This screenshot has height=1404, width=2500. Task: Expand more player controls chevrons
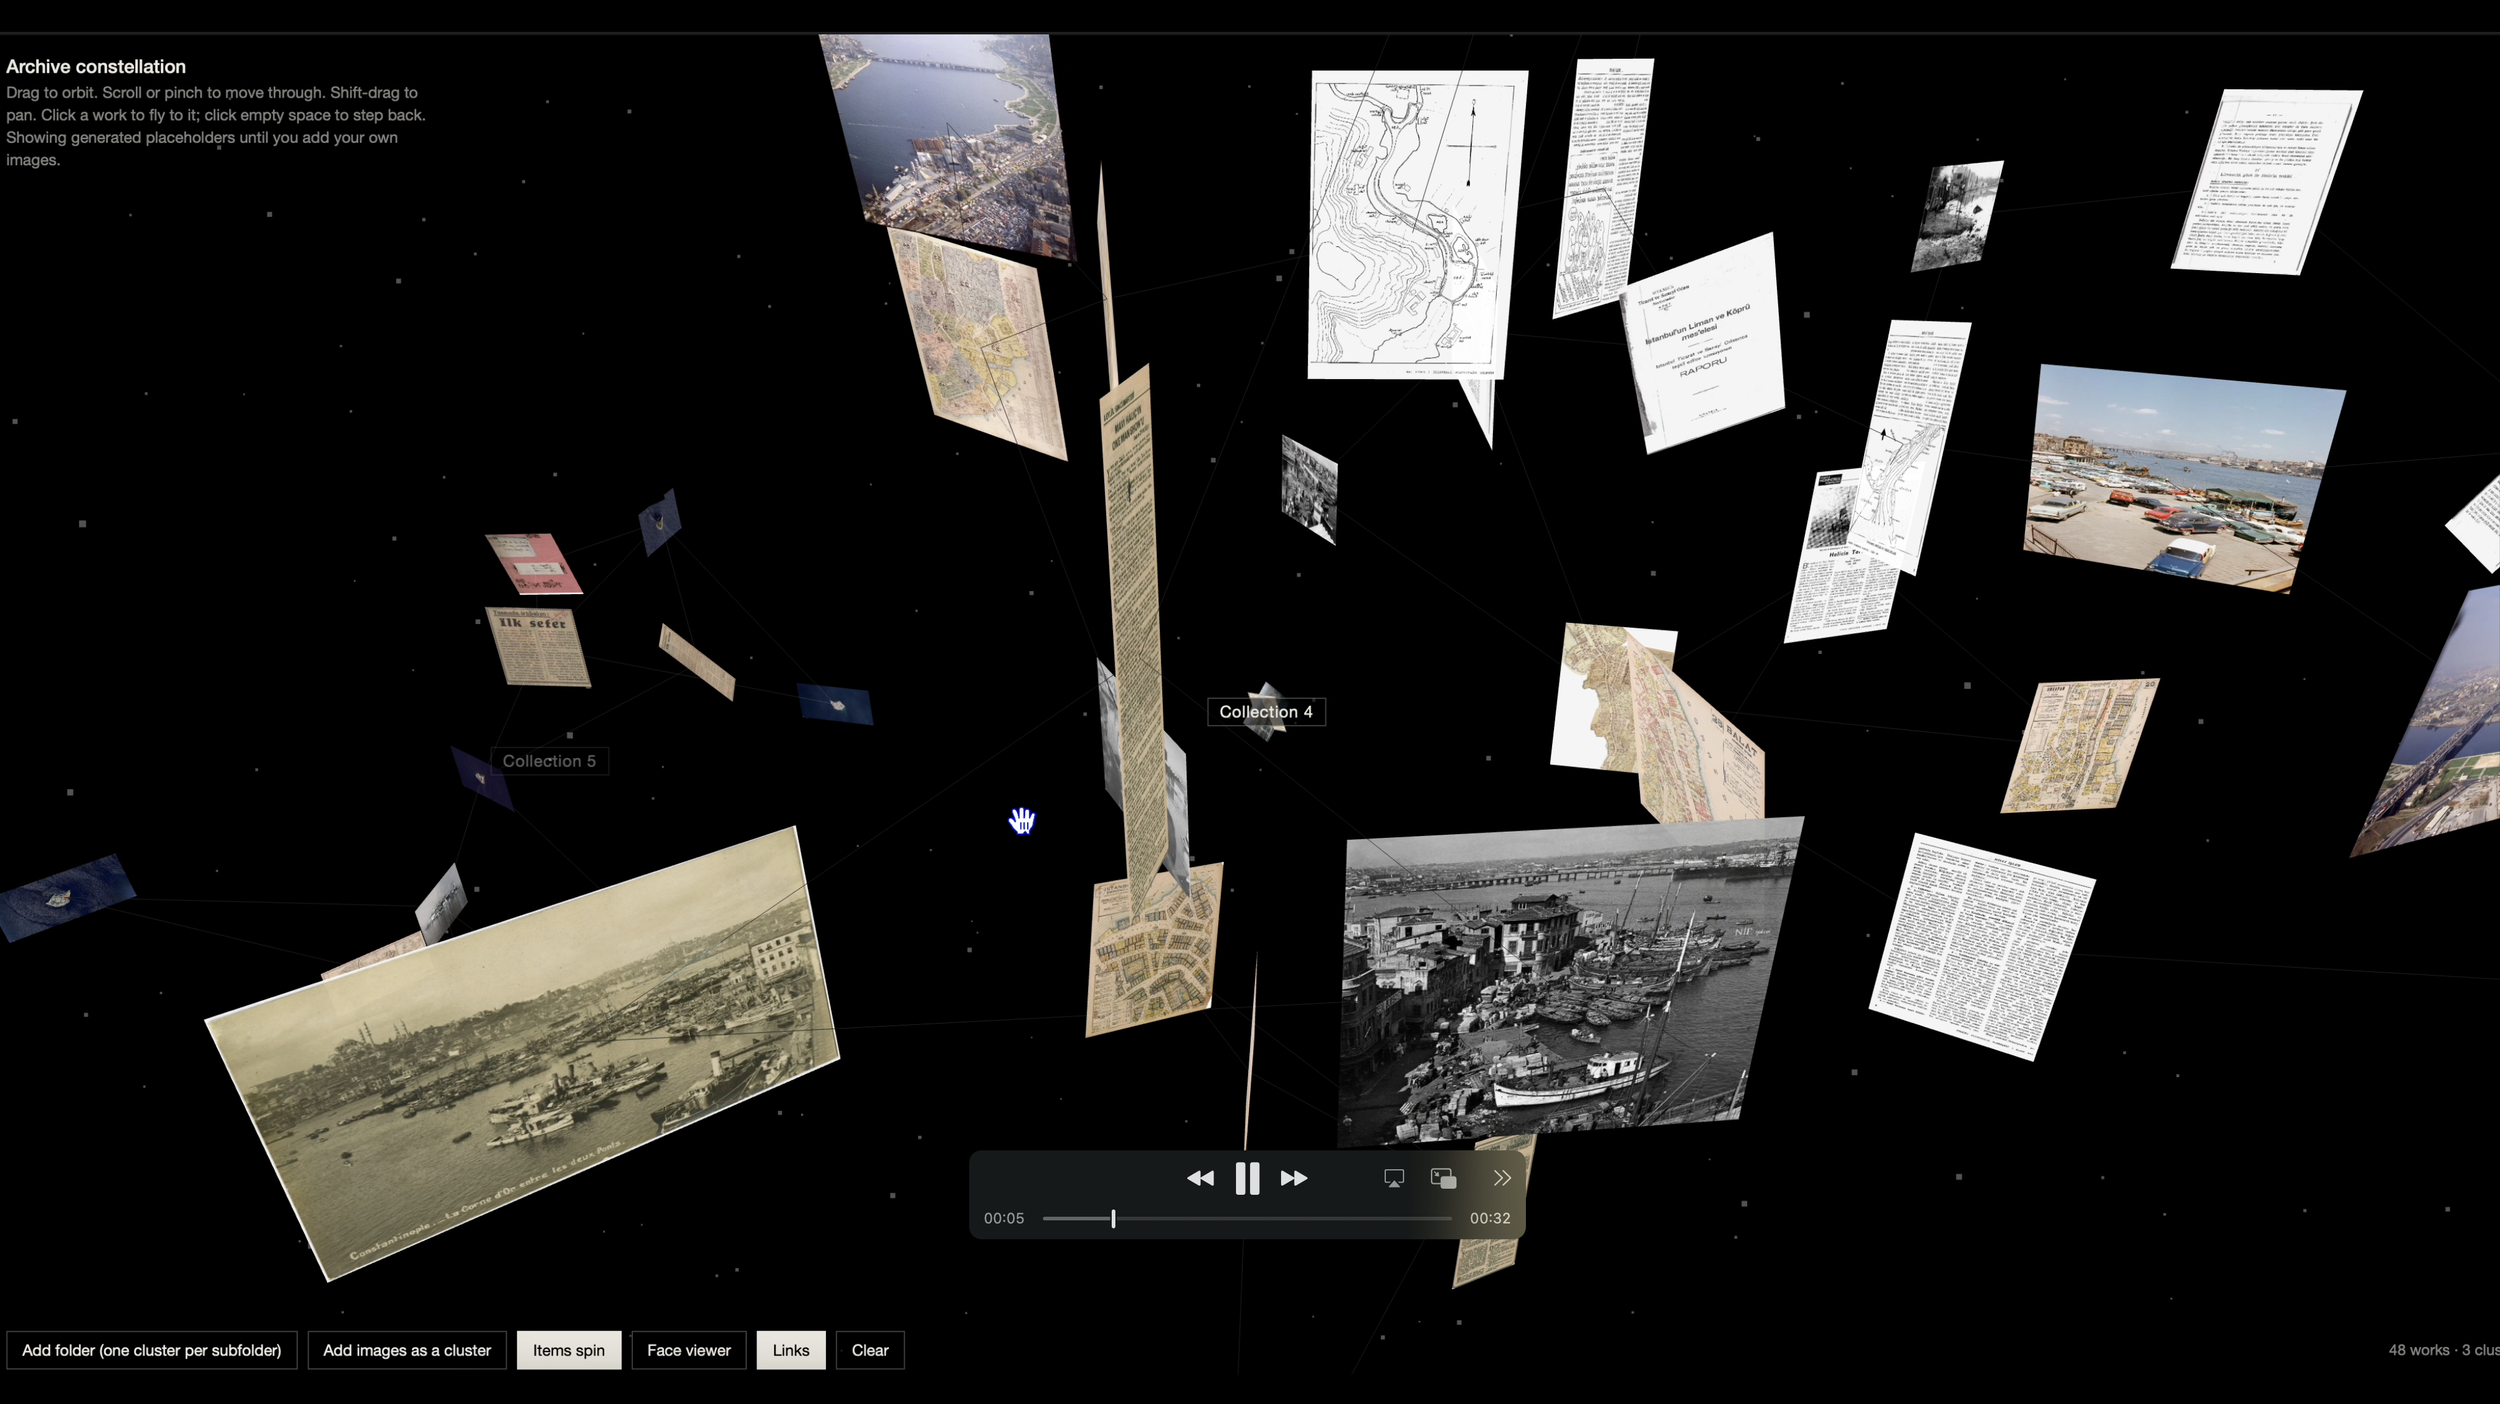[x=1502, y=1178]
